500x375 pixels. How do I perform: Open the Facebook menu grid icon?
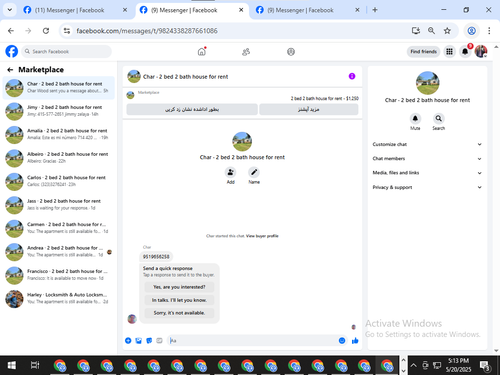coord(449,52)
